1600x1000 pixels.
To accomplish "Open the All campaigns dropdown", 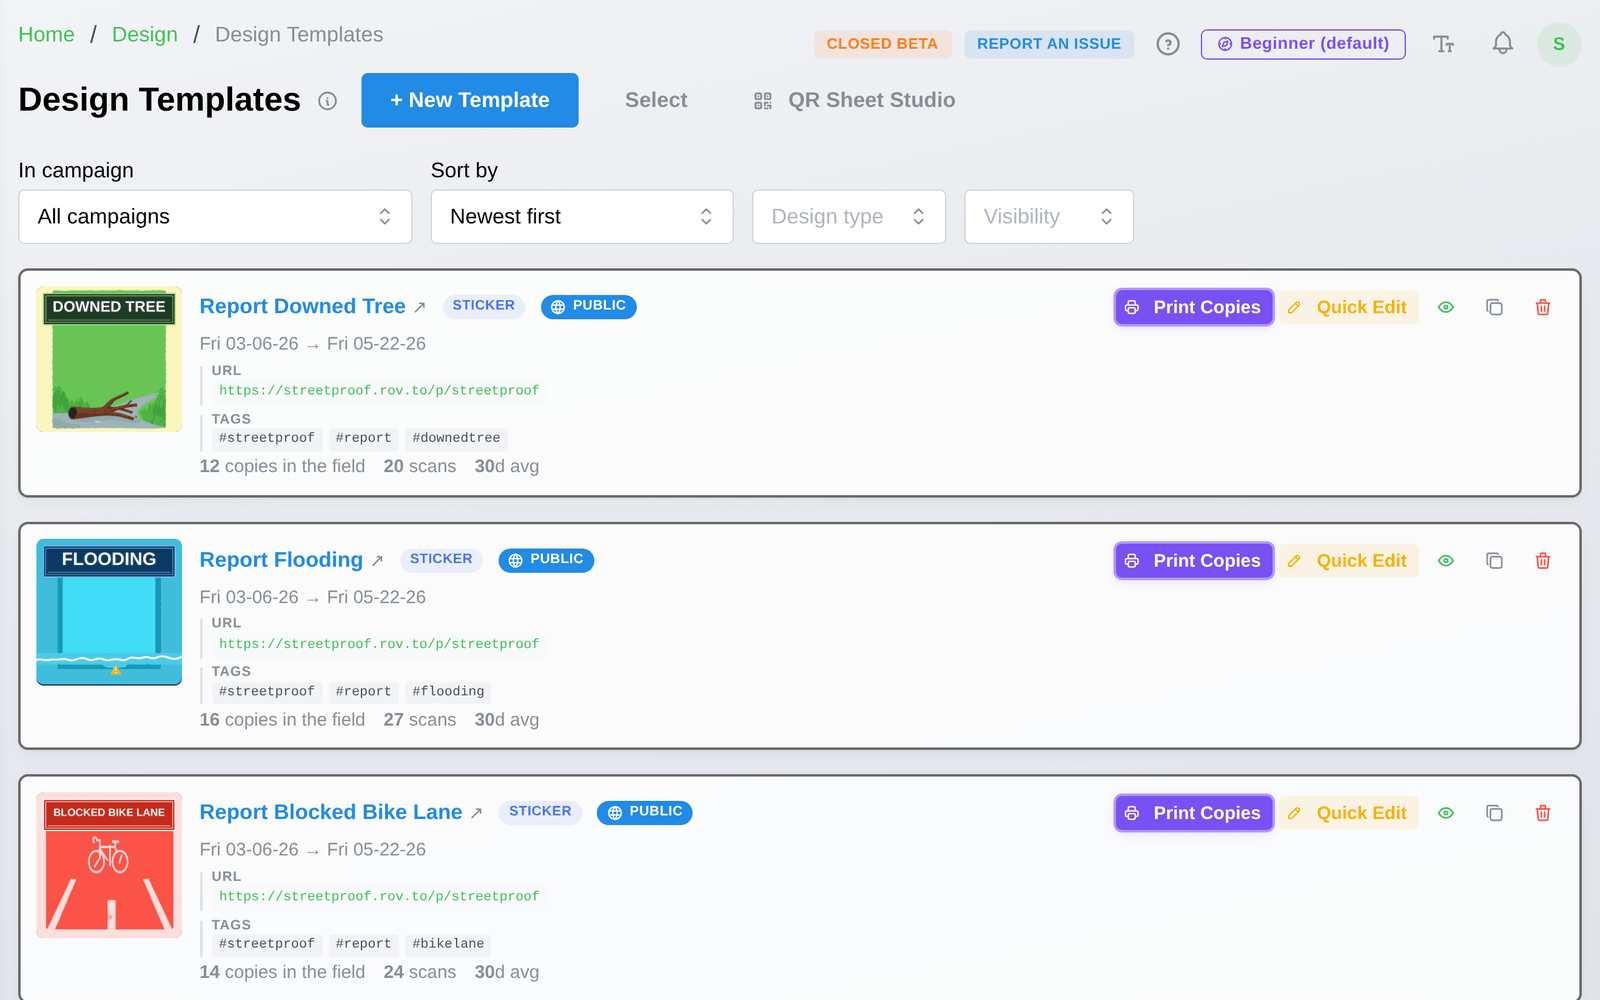I will coord(215,217).
